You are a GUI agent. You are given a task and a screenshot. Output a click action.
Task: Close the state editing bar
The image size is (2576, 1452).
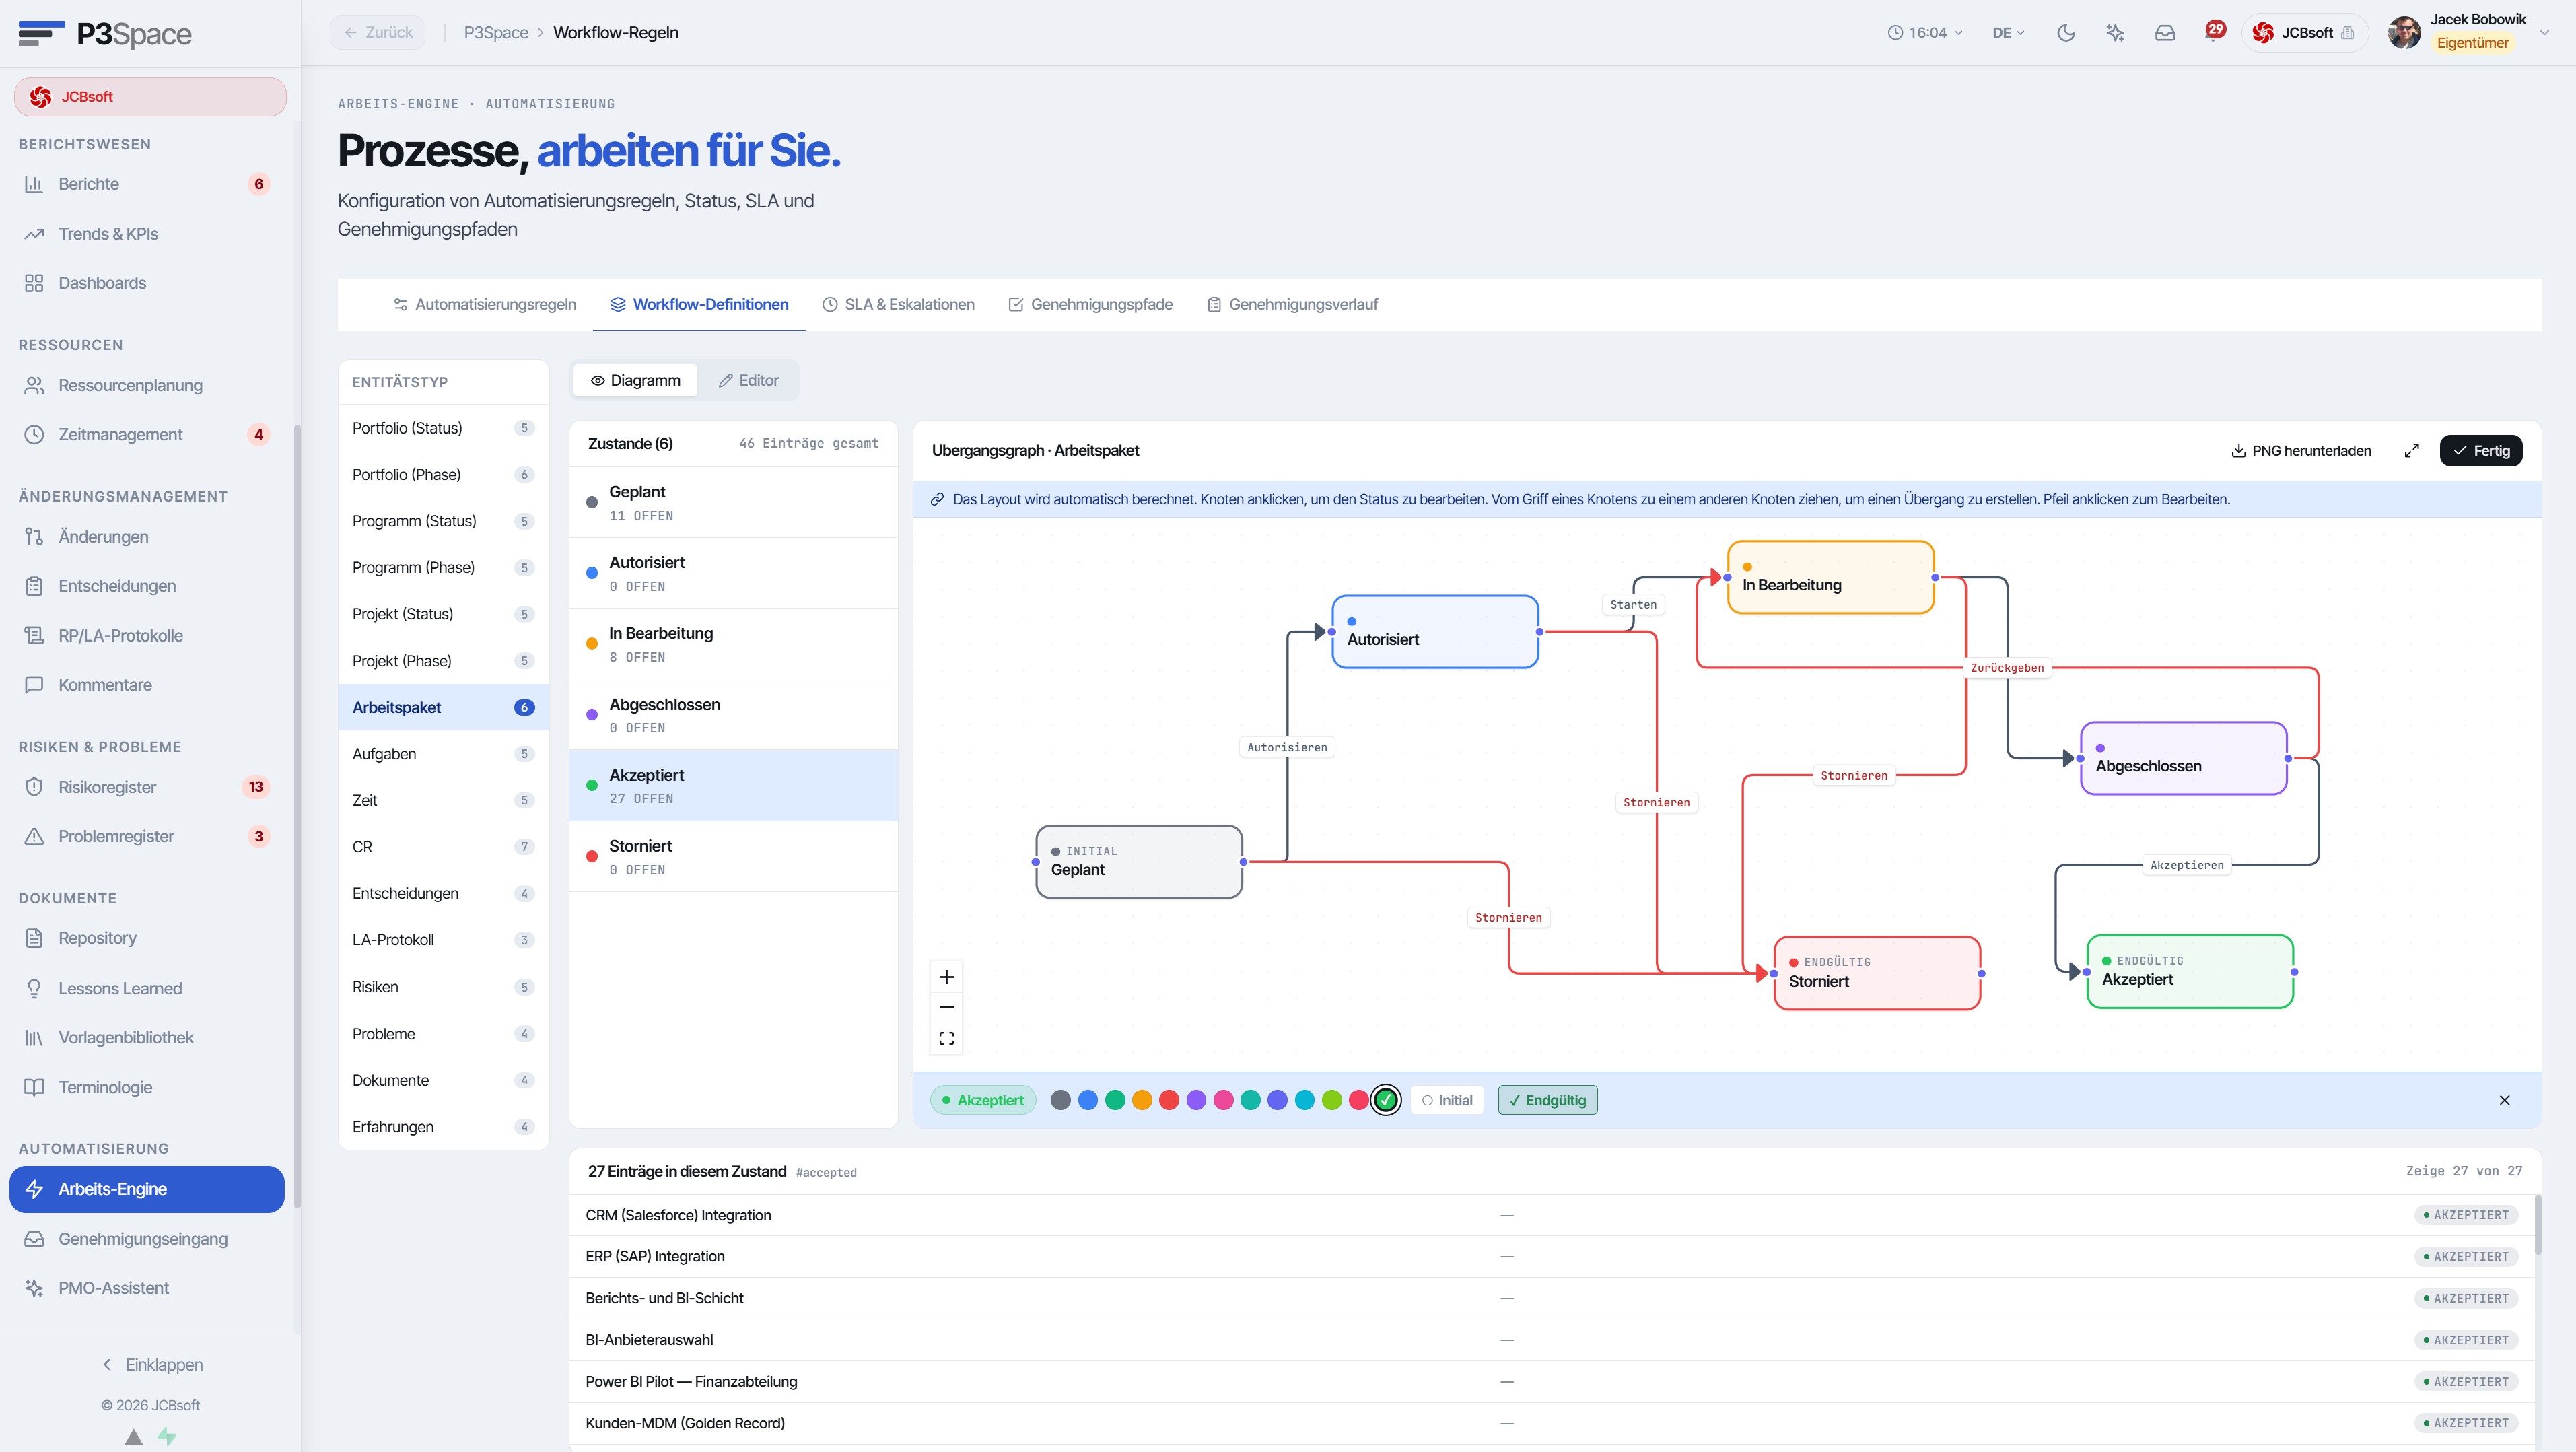click(2505, 1100)
